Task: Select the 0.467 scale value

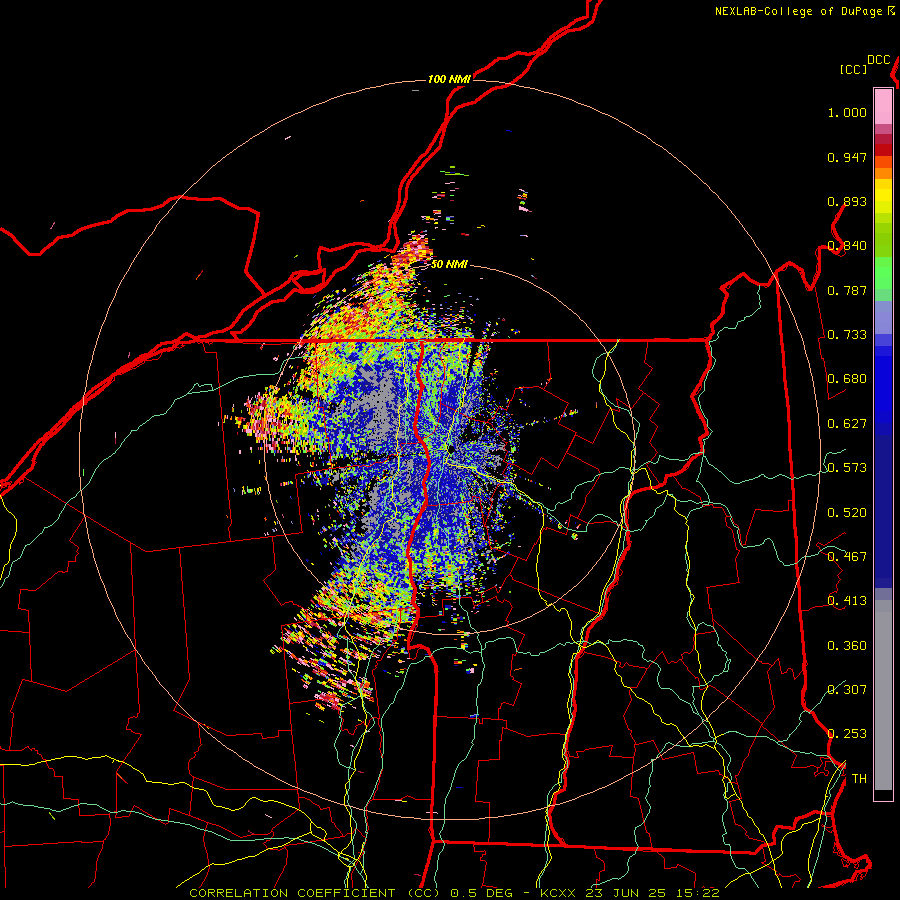Action: (847, 557)
